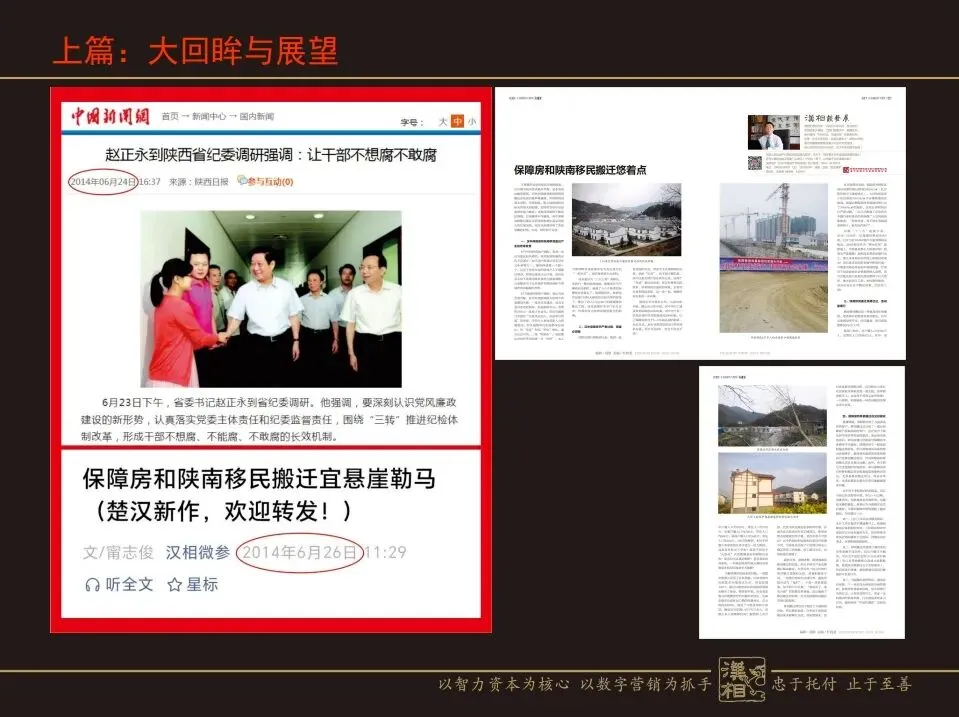The width and height of the screenshot is (959, 717).
Task: Click the 参与互动 speech bubble icon
Action: tap(243, 180)
